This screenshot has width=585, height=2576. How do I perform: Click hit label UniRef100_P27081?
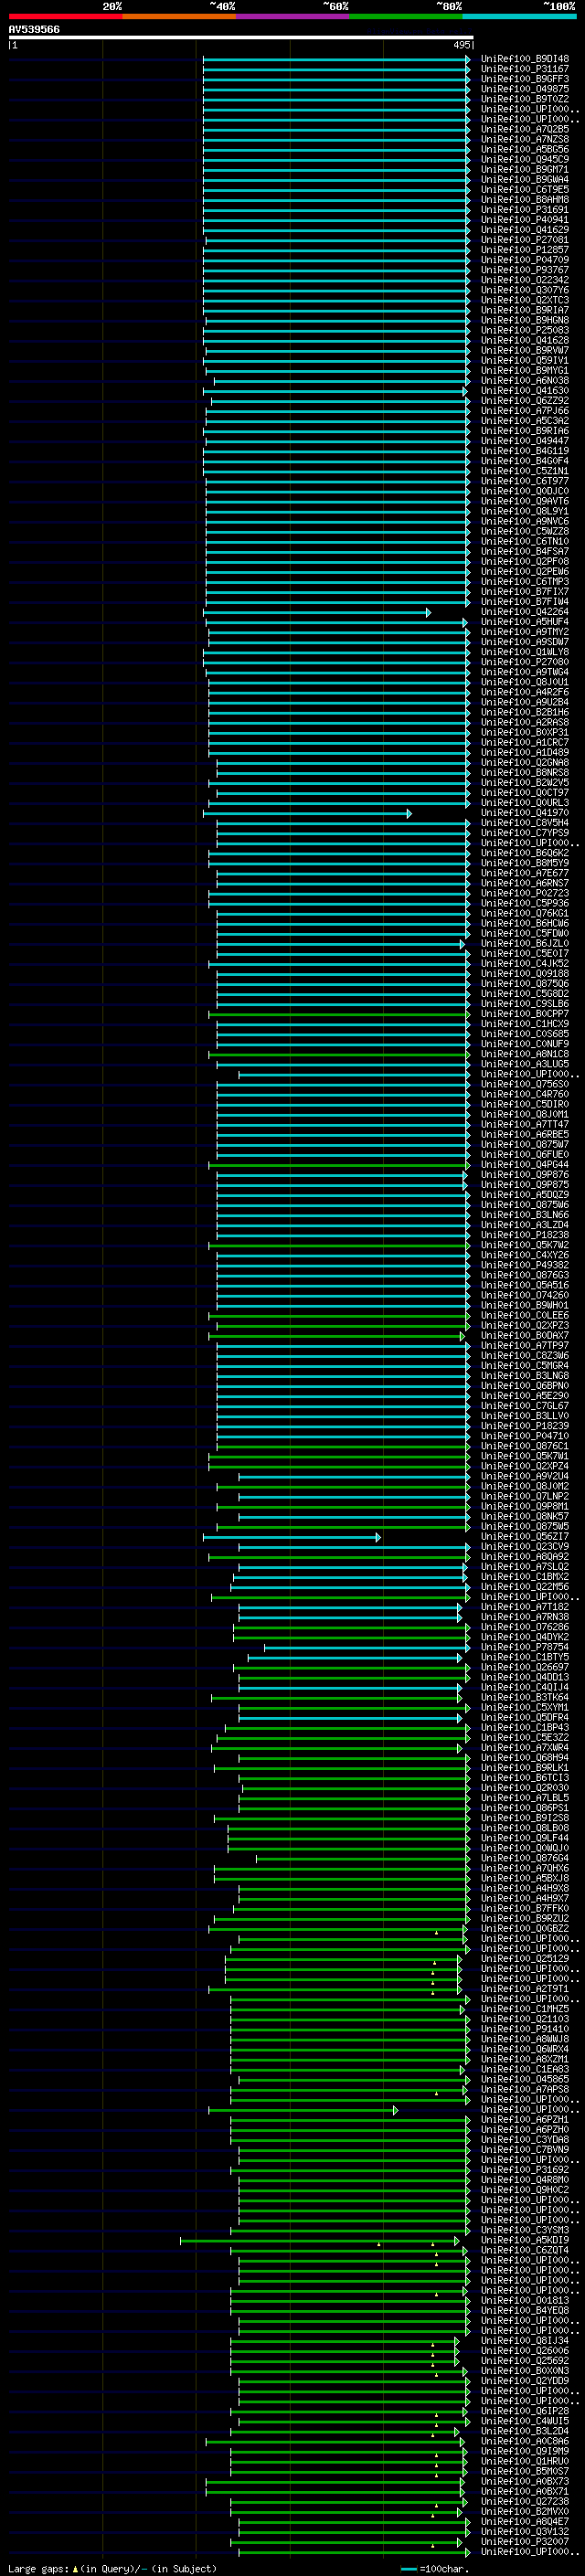[x=525, y=240]
